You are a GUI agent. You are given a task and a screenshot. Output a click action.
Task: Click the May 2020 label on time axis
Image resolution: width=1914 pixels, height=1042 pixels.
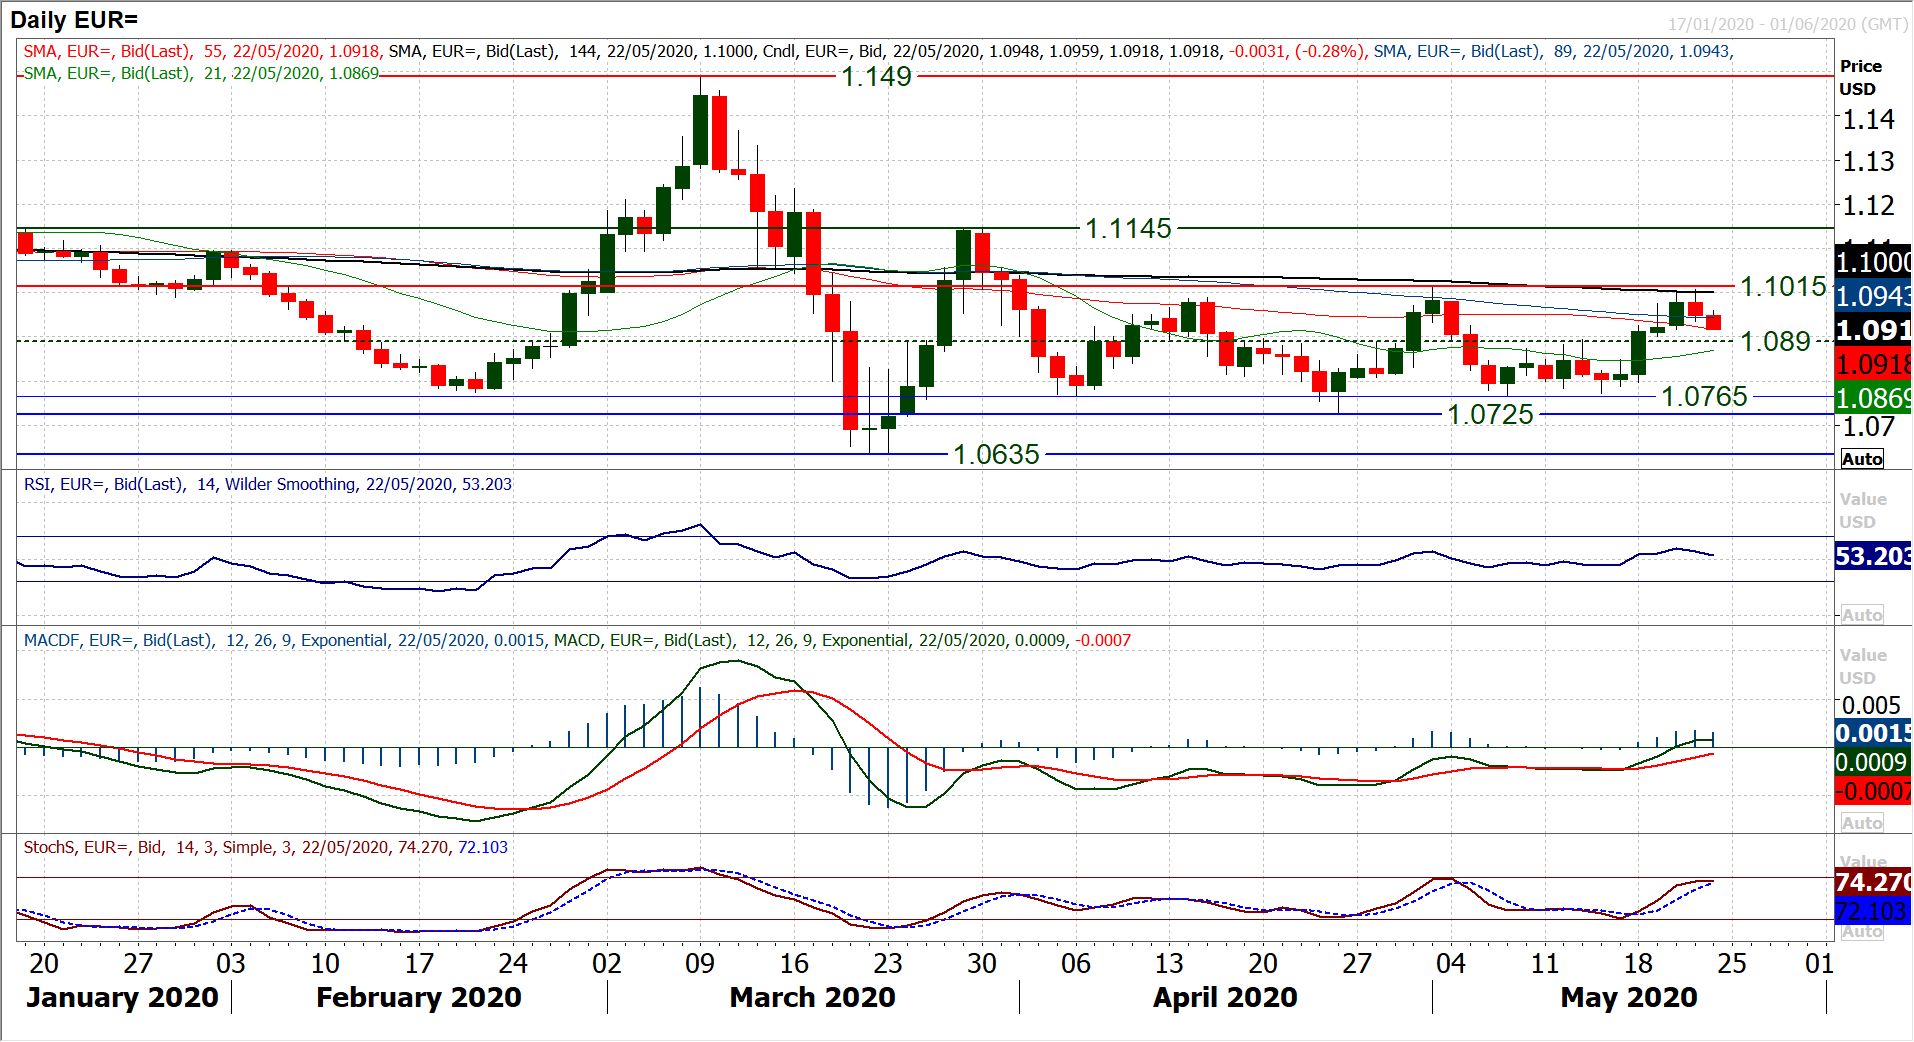click(1628, 998)
